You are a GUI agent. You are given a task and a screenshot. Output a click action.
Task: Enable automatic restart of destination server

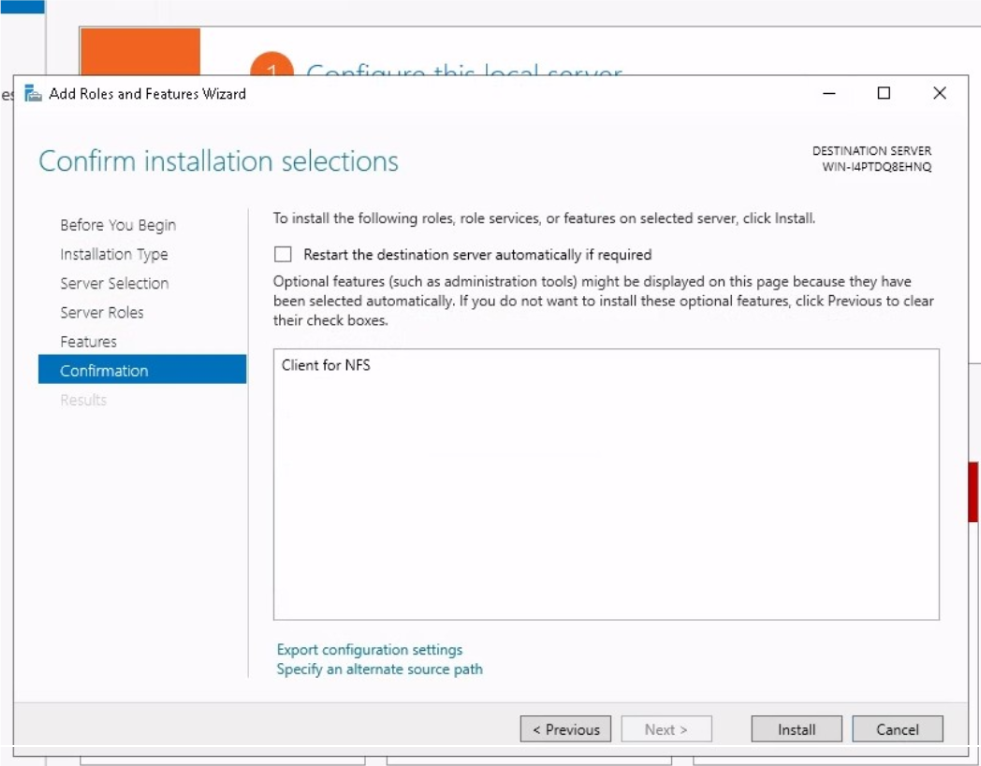click(x=283, y=255)
